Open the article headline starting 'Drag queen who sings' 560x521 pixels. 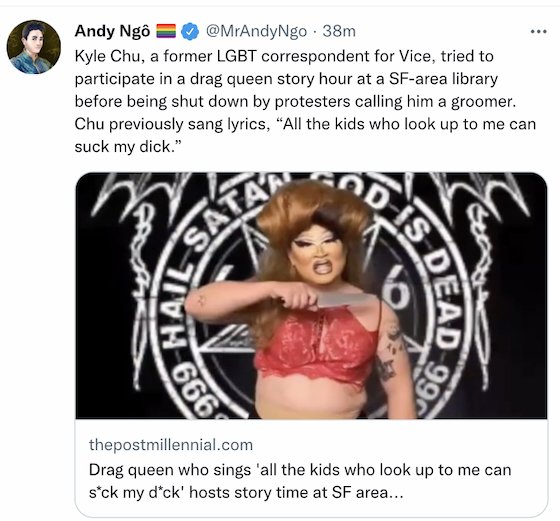(300, 481)
